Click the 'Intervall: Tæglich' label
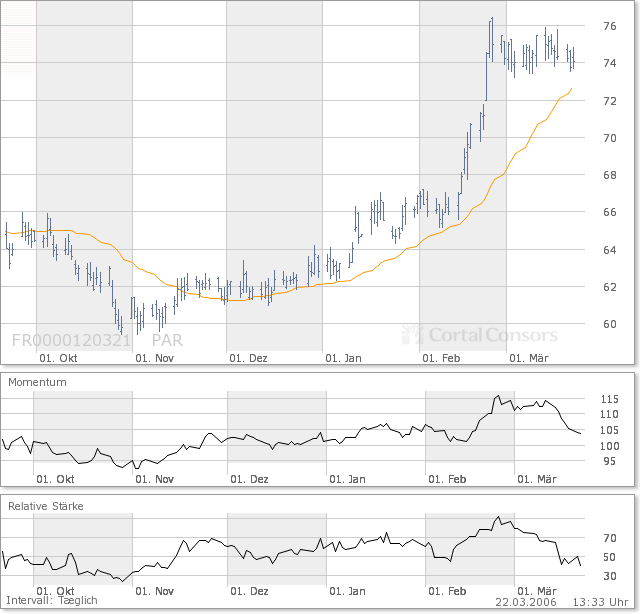 [52, 601]
